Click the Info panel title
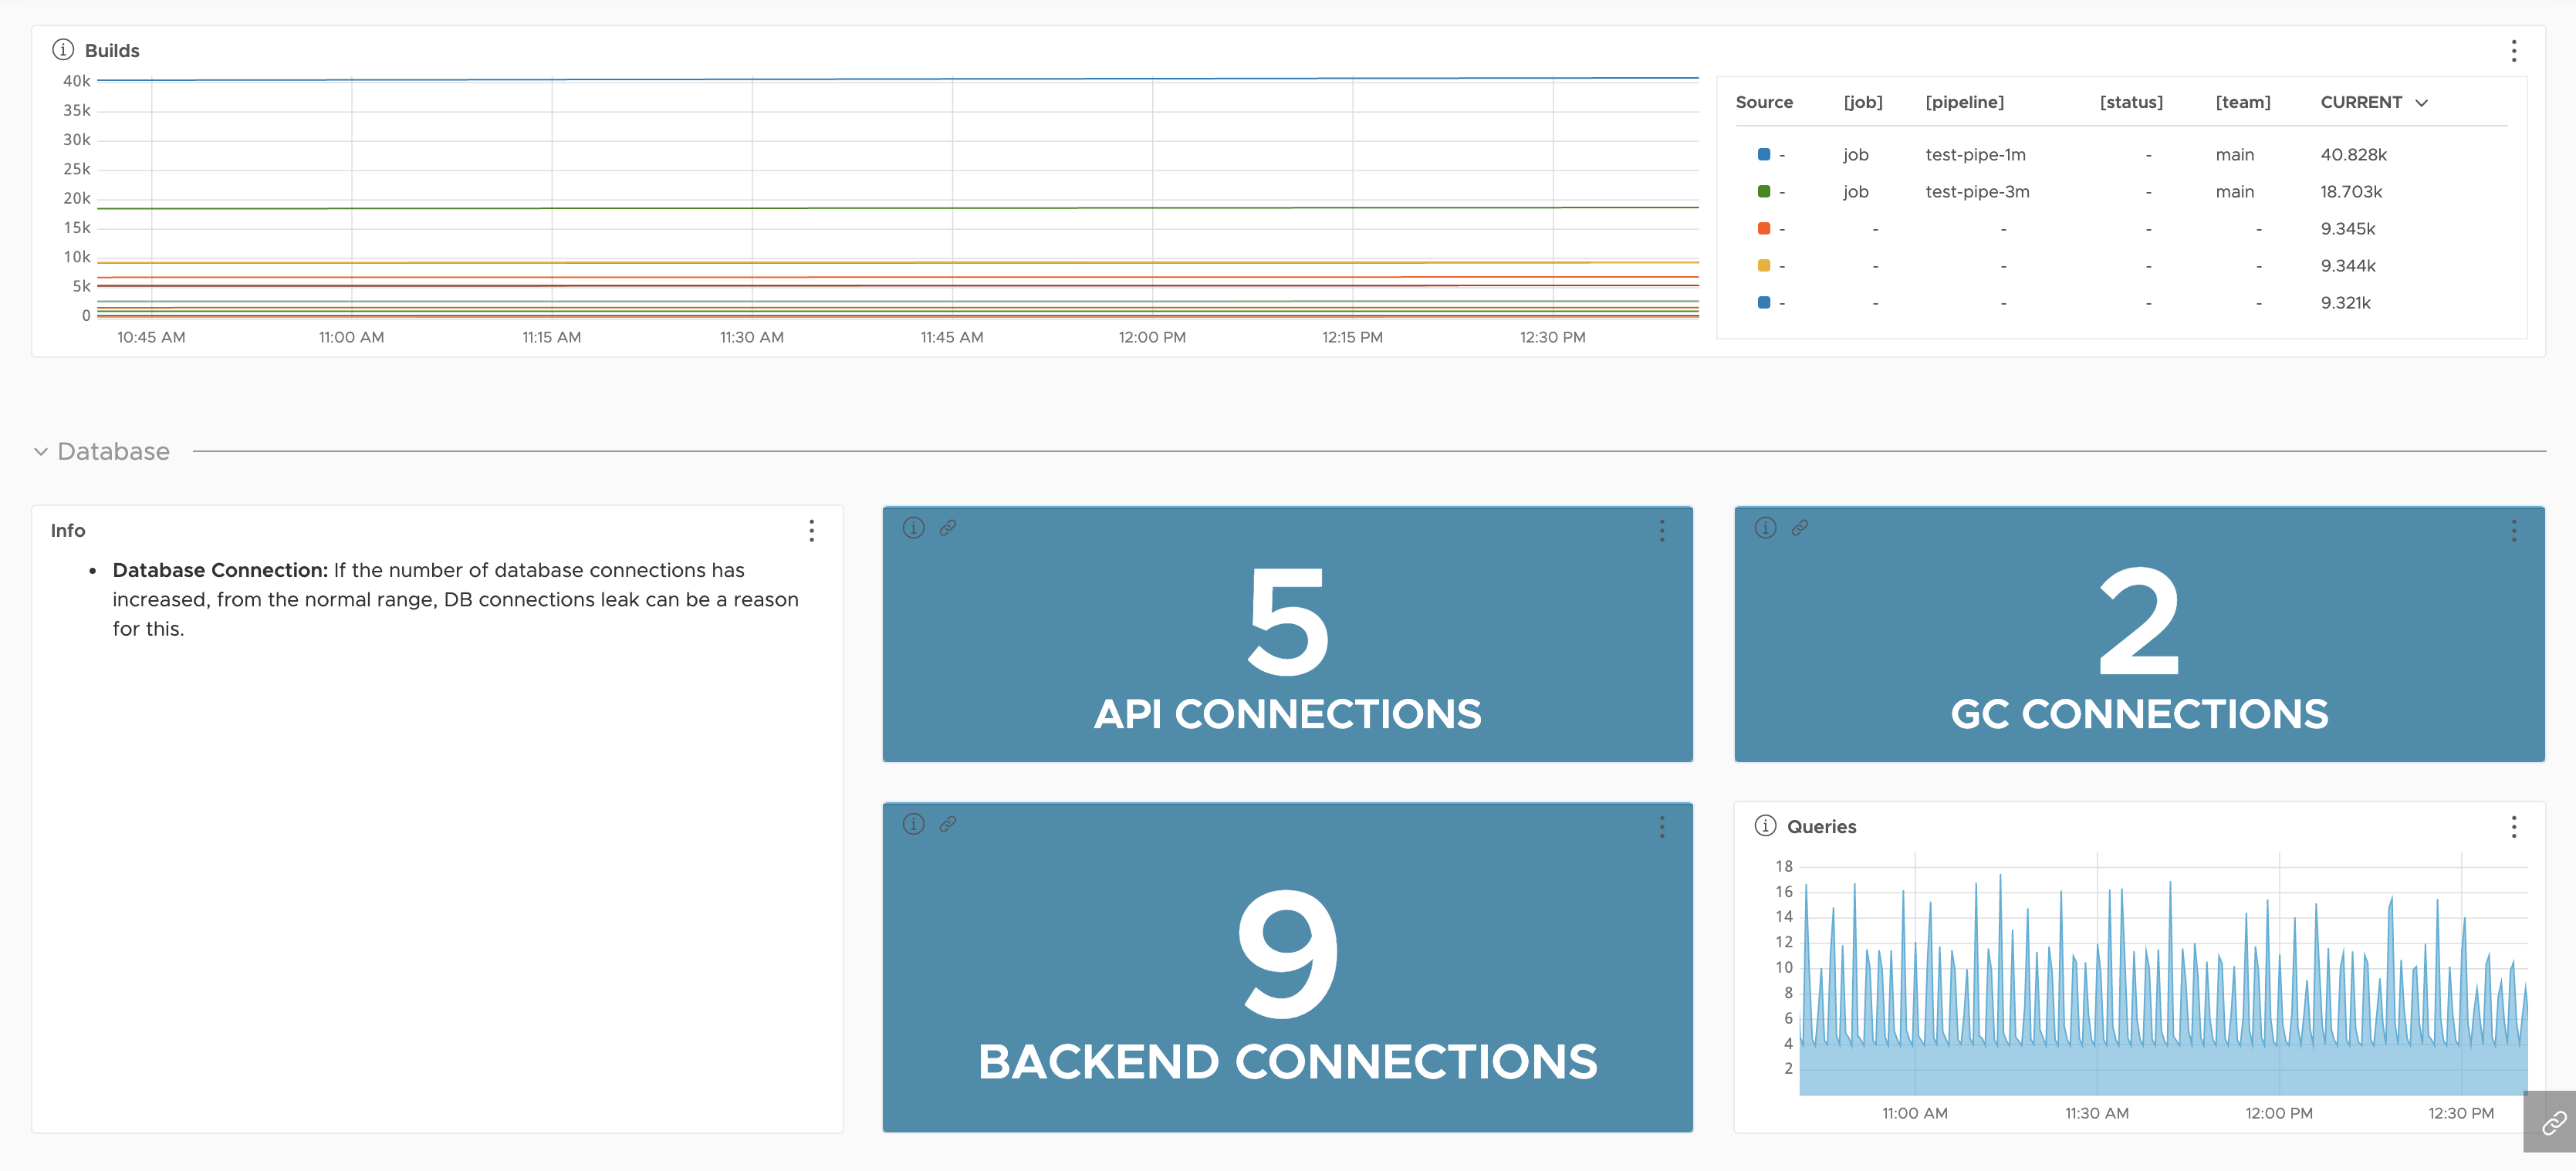This screenshot has height=1171, width=2576. (68, 531)
